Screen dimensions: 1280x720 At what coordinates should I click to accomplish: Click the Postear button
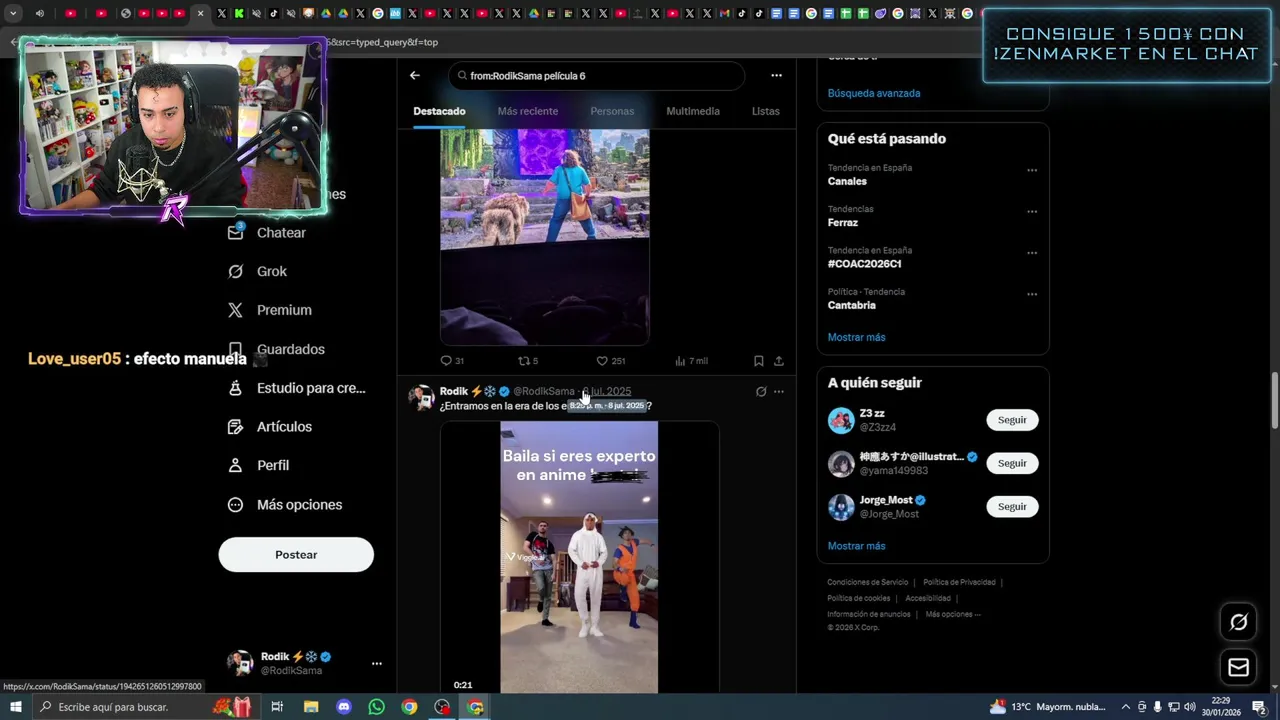[x=296, y=555]
